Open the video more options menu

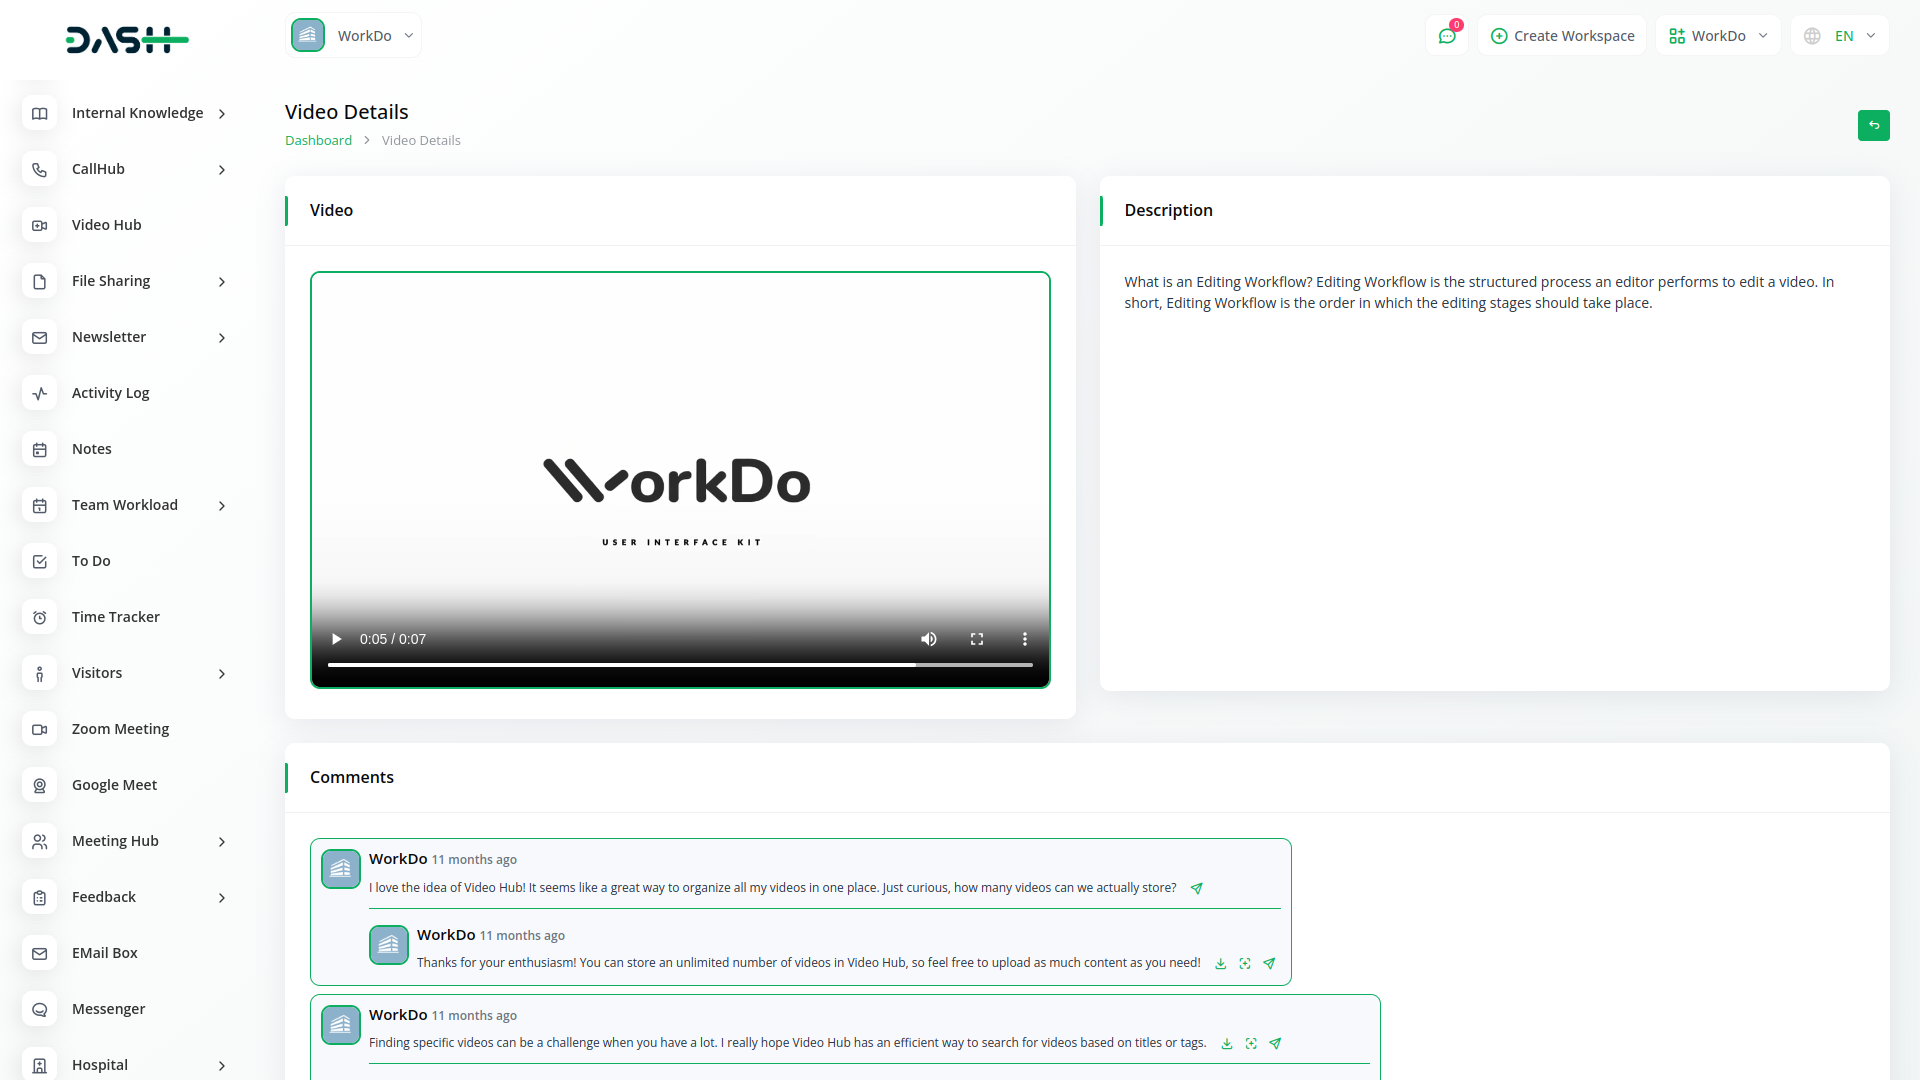tap(1025, 639)
